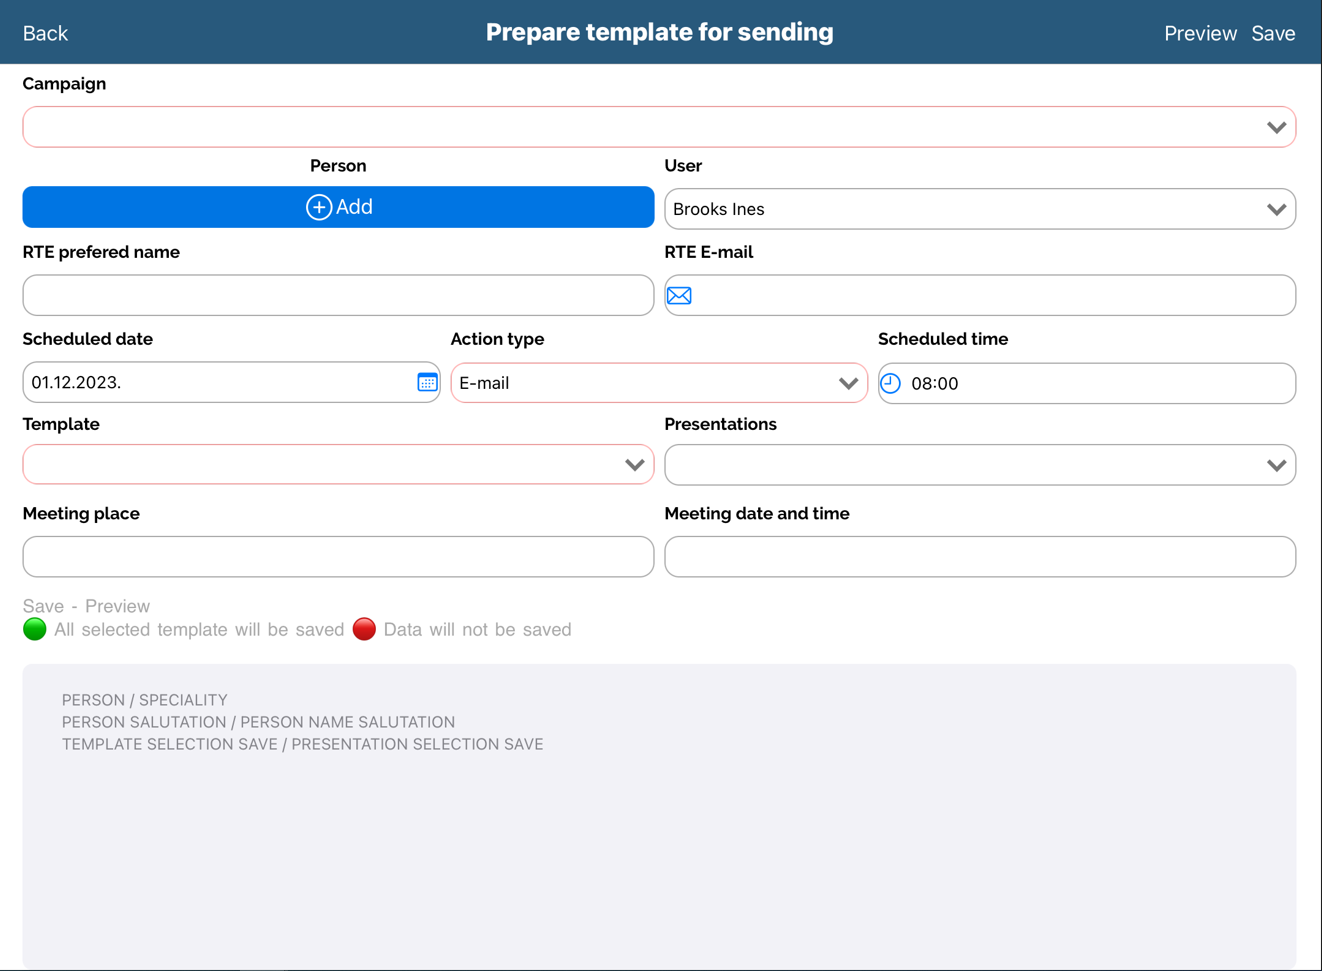
Task: Expand the Campaign dropdown
Action: click(659, 127)
